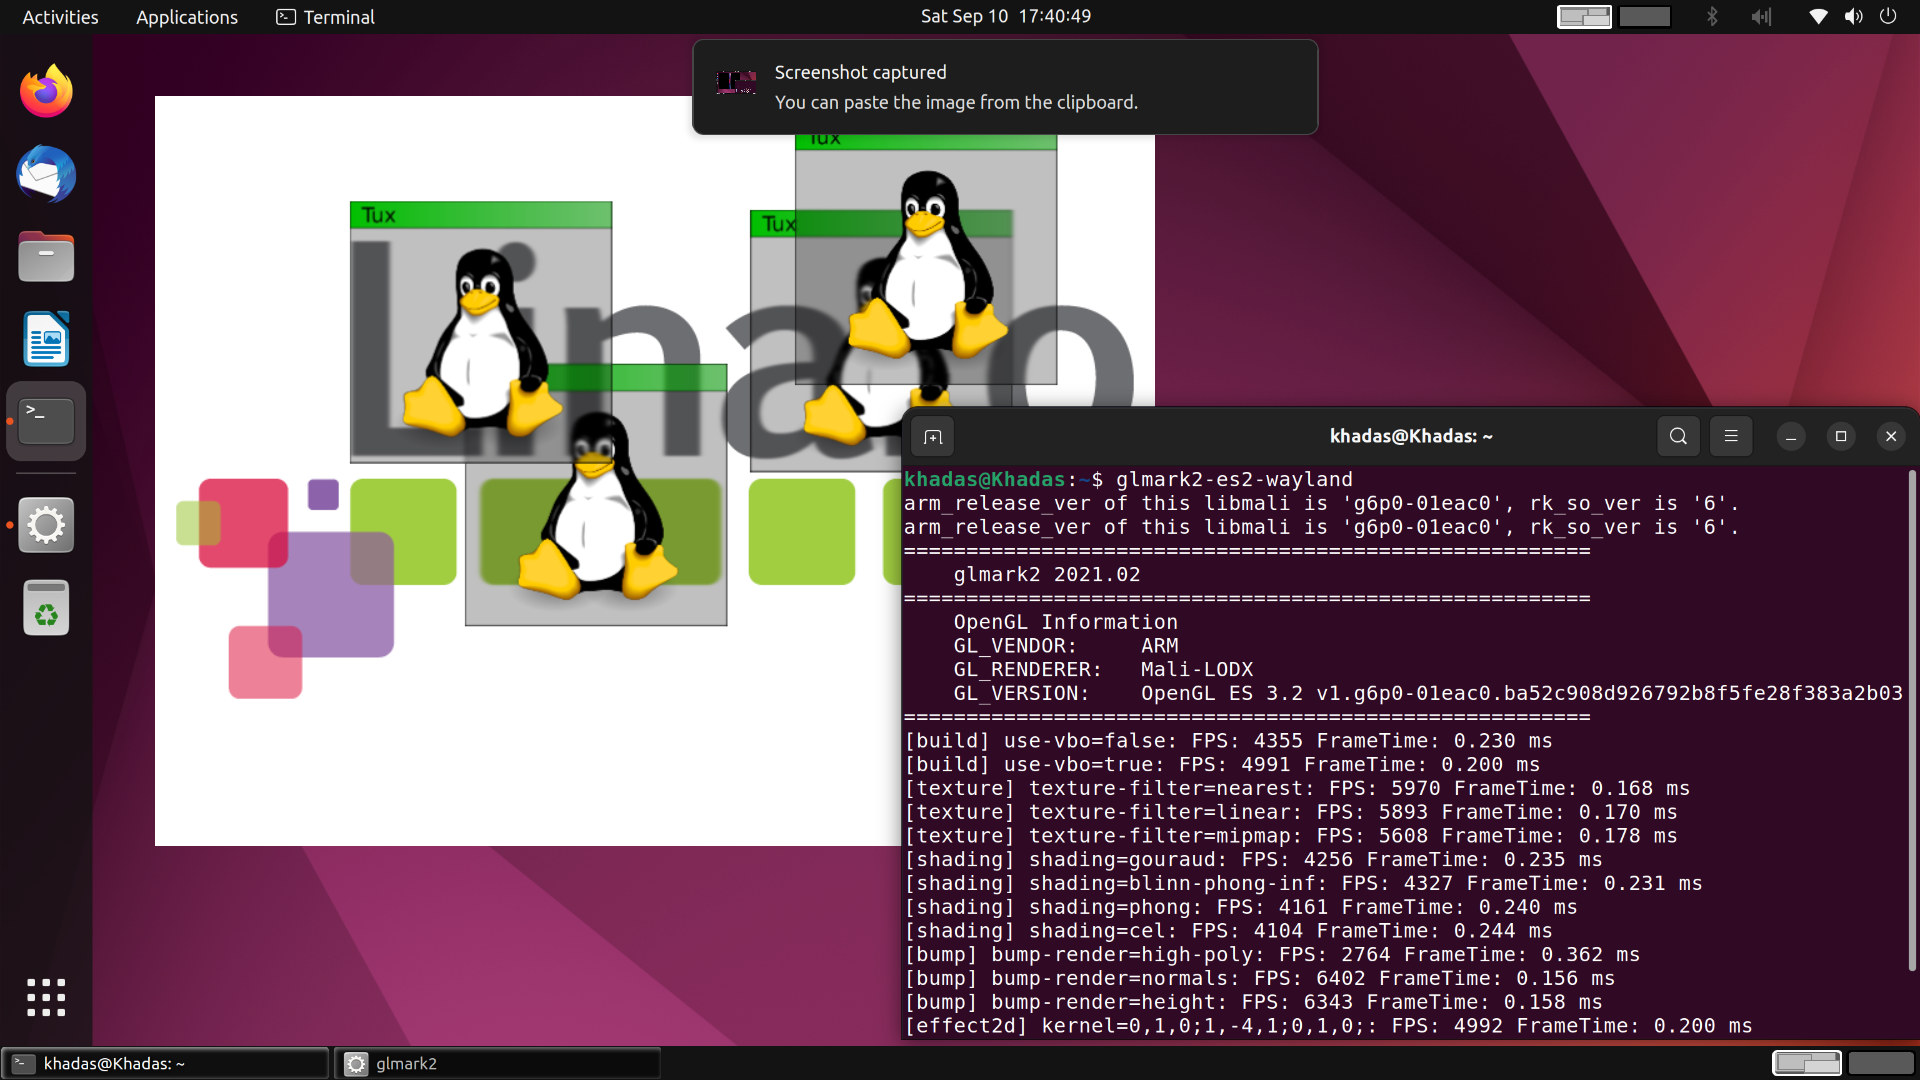Close the khadas@Khadas terminal window

click(x=1891, y=436)
